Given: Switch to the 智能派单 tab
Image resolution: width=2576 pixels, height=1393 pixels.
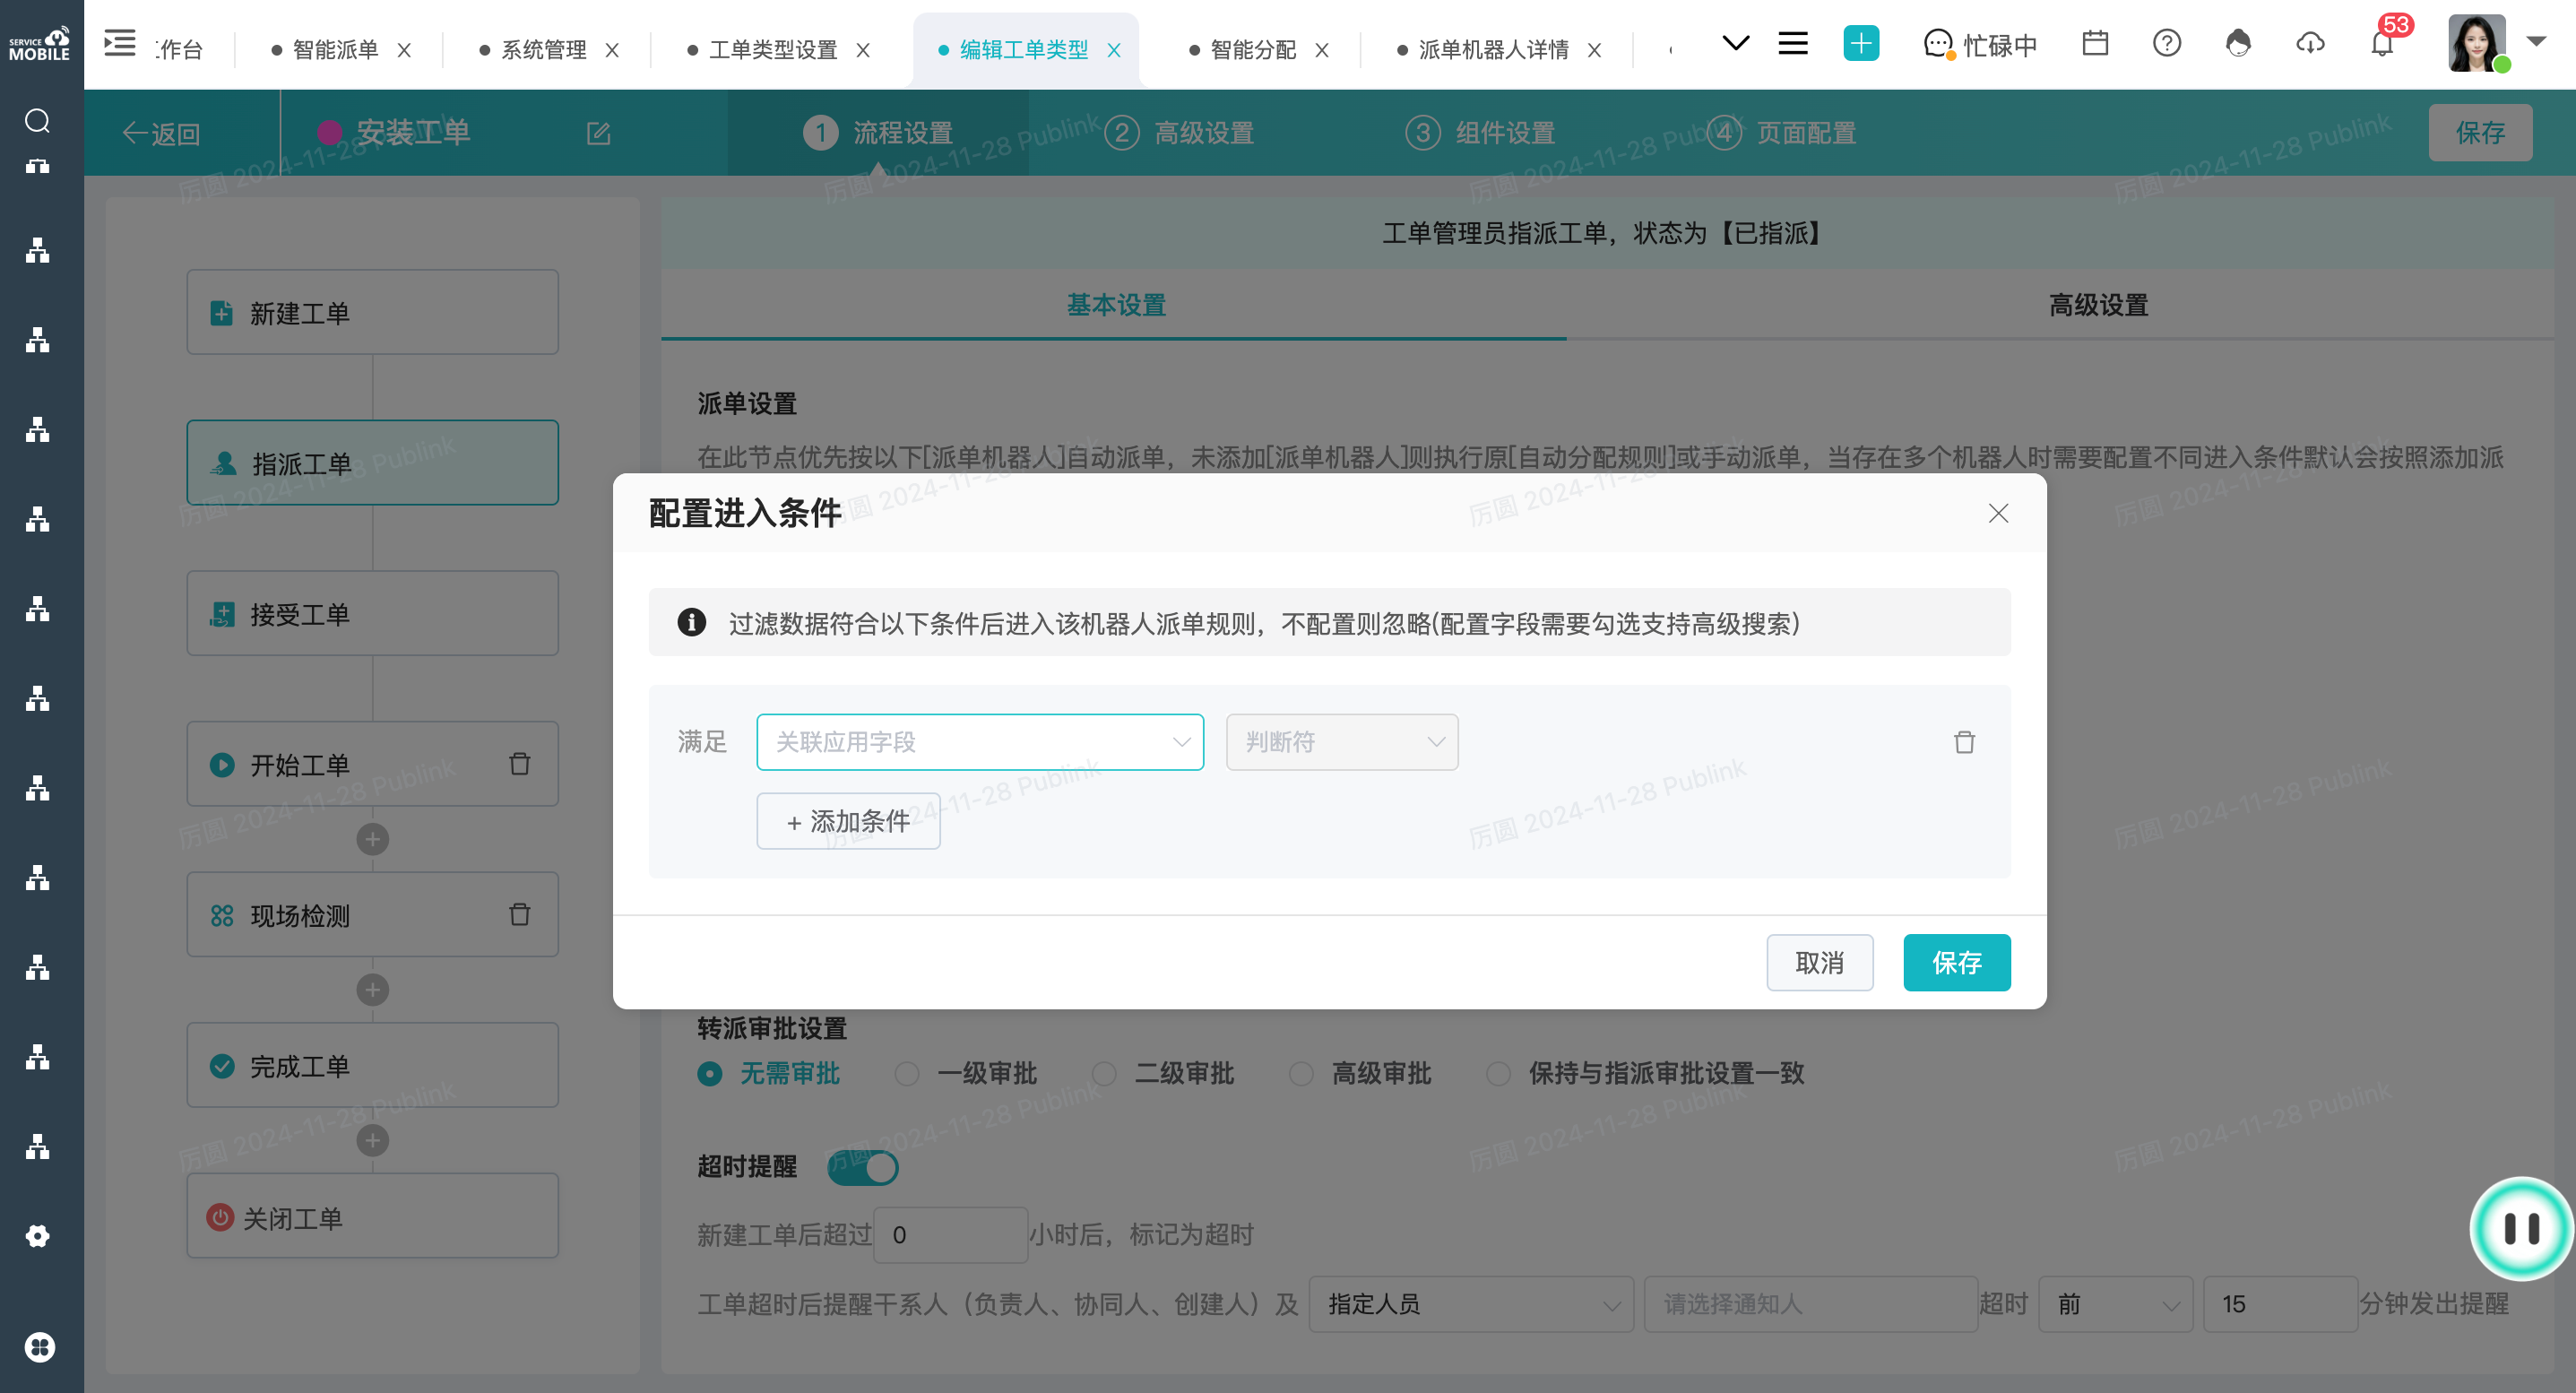Looking at the screenshot, I should pos(335,50).
